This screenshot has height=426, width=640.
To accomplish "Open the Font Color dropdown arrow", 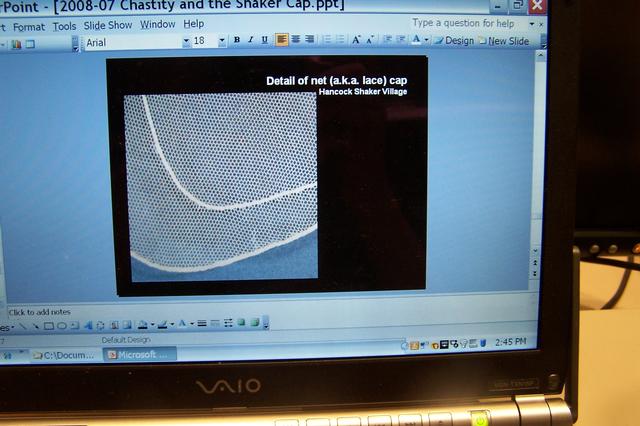I will pyautogui.click(x=426, y=40).
